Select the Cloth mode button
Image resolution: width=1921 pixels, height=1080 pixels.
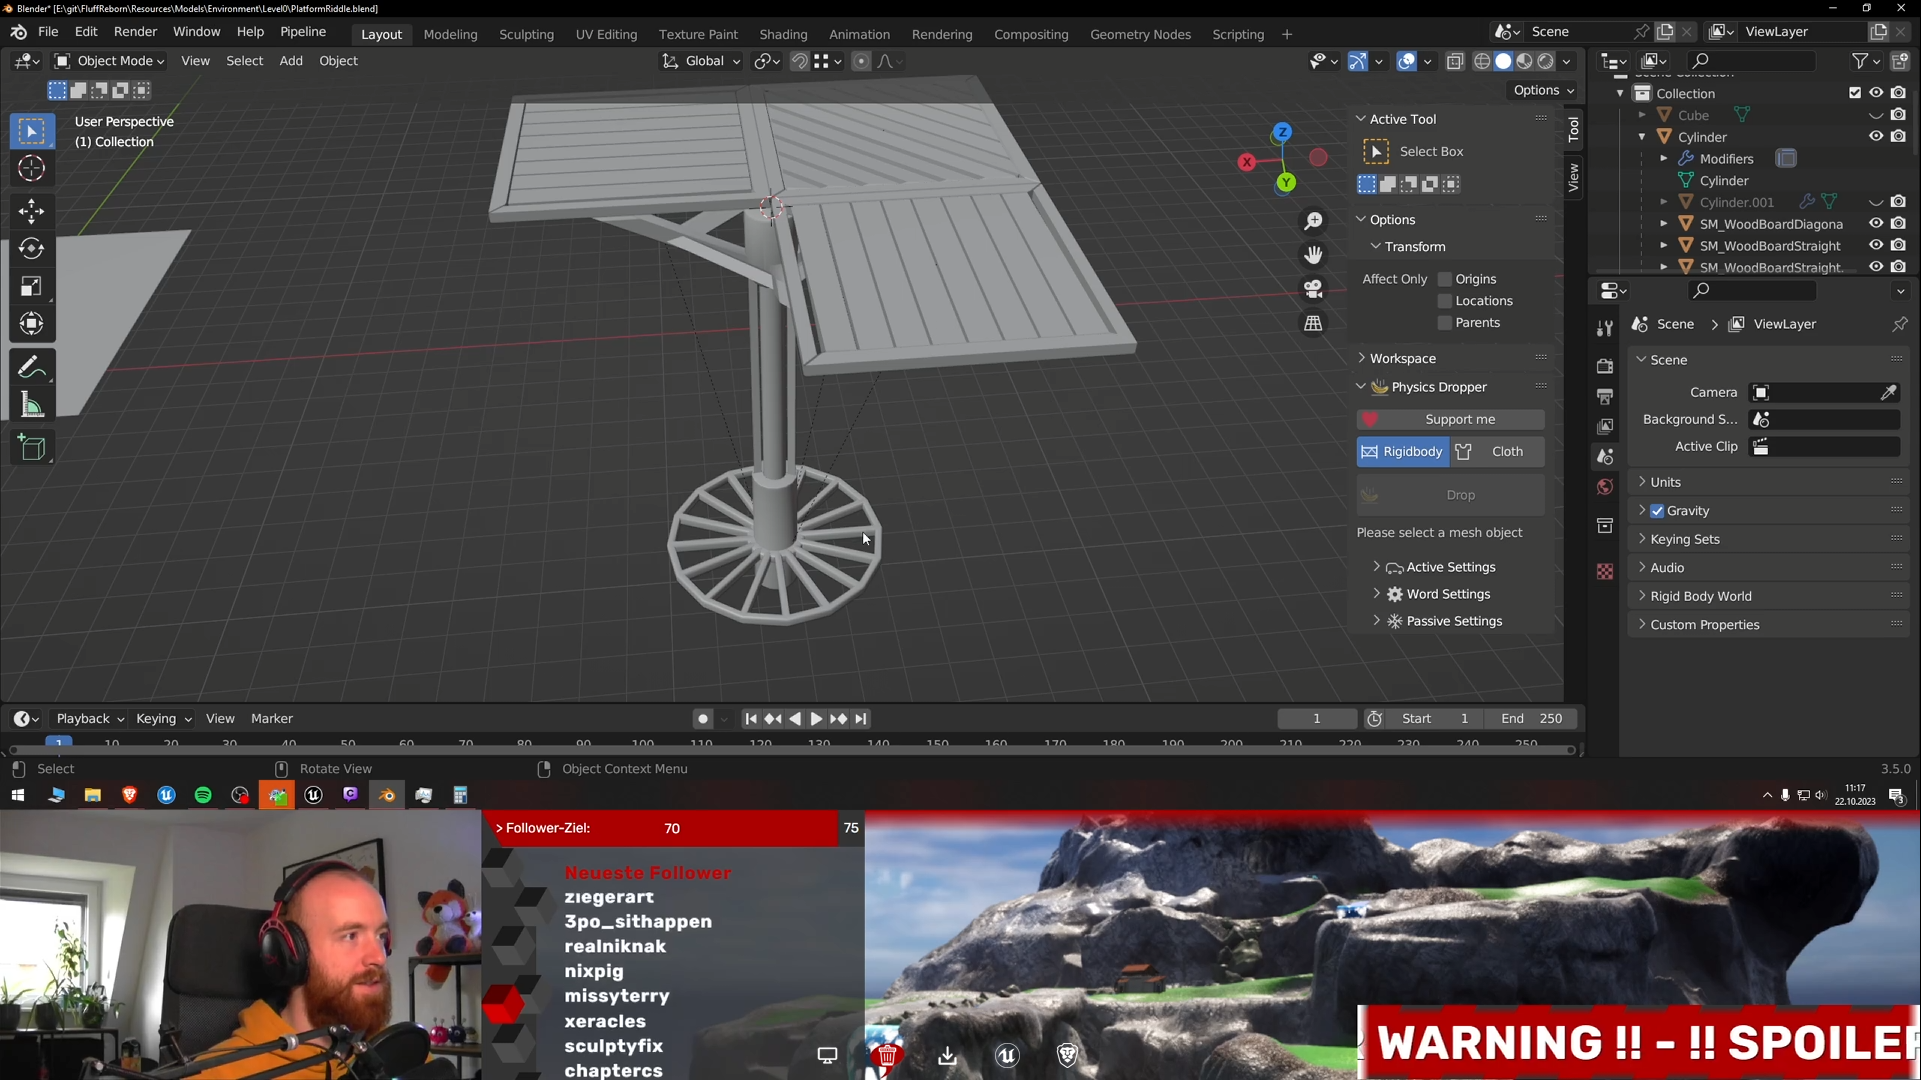pyautogui.click(x=1498, y=452)
